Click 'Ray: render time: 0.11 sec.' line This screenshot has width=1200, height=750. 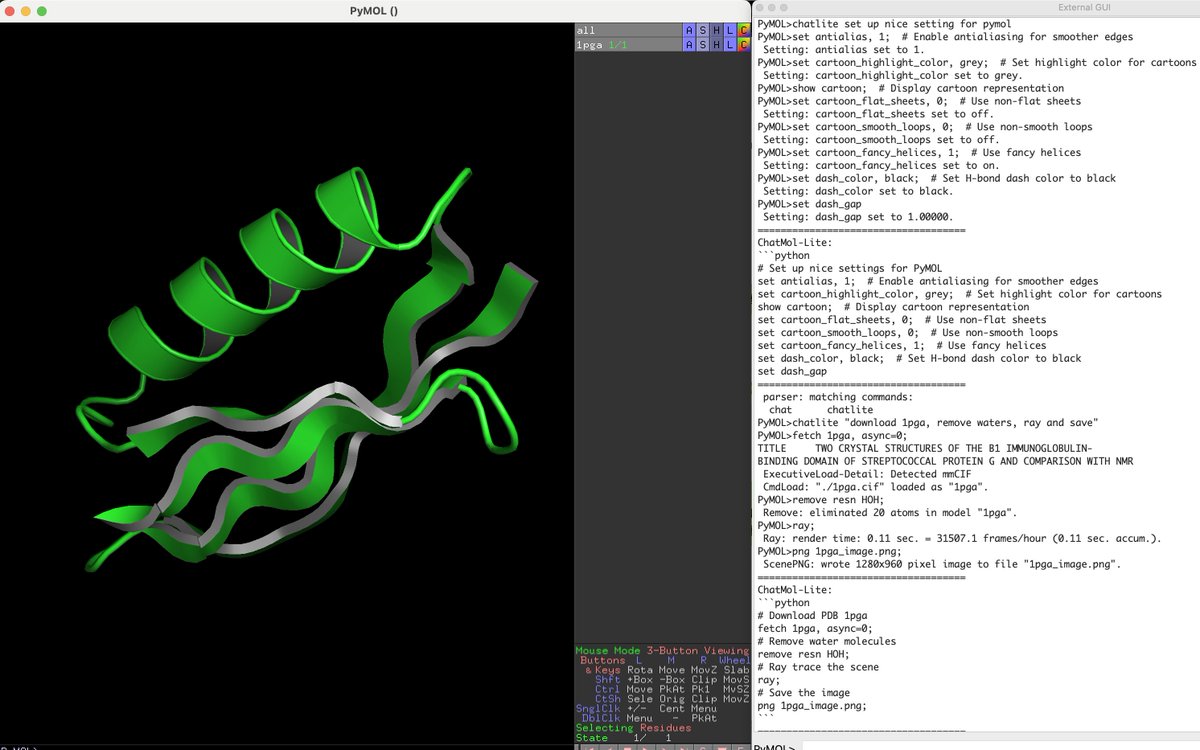[962, 539]
